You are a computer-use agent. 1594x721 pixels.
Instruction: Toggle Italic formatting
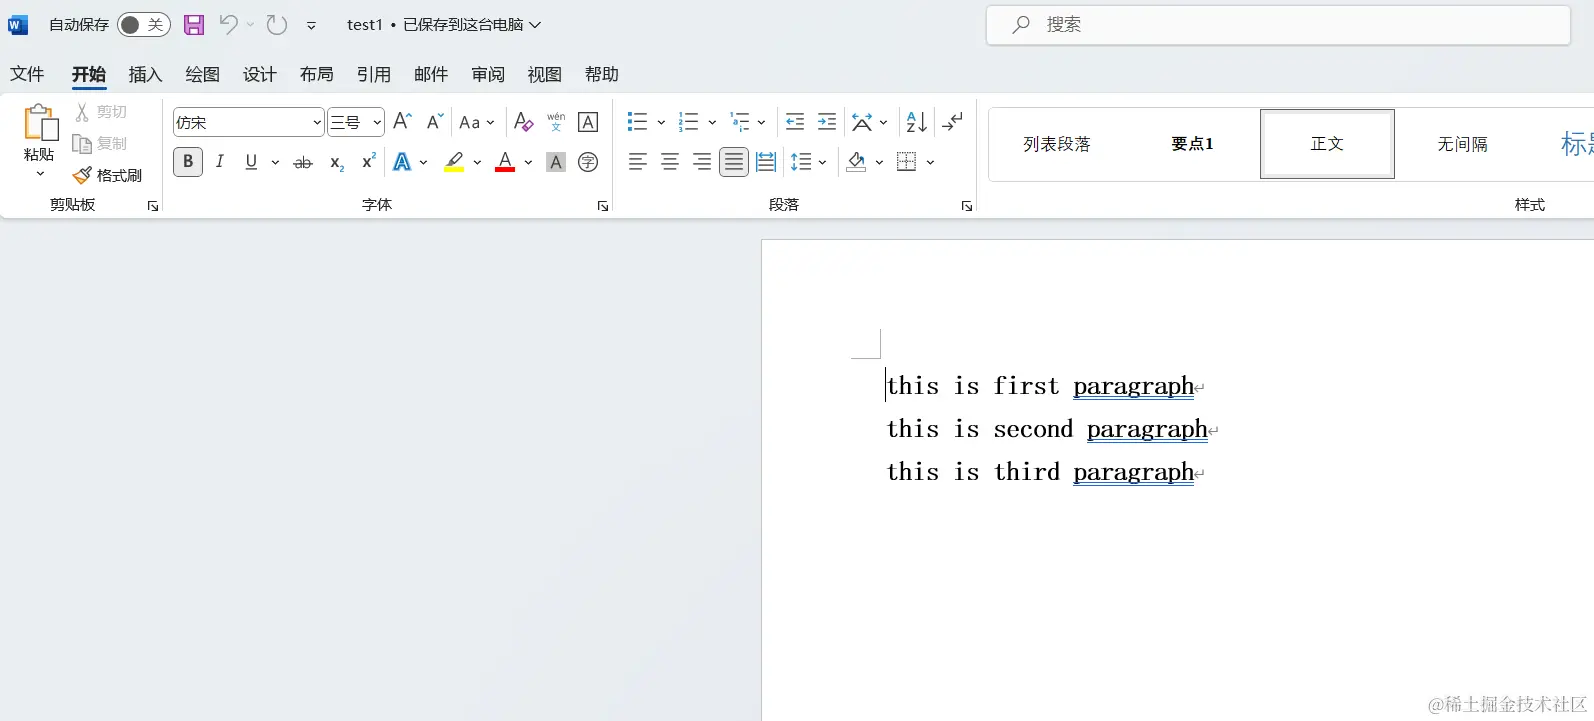pyautogui.click(x=219, y=162)
